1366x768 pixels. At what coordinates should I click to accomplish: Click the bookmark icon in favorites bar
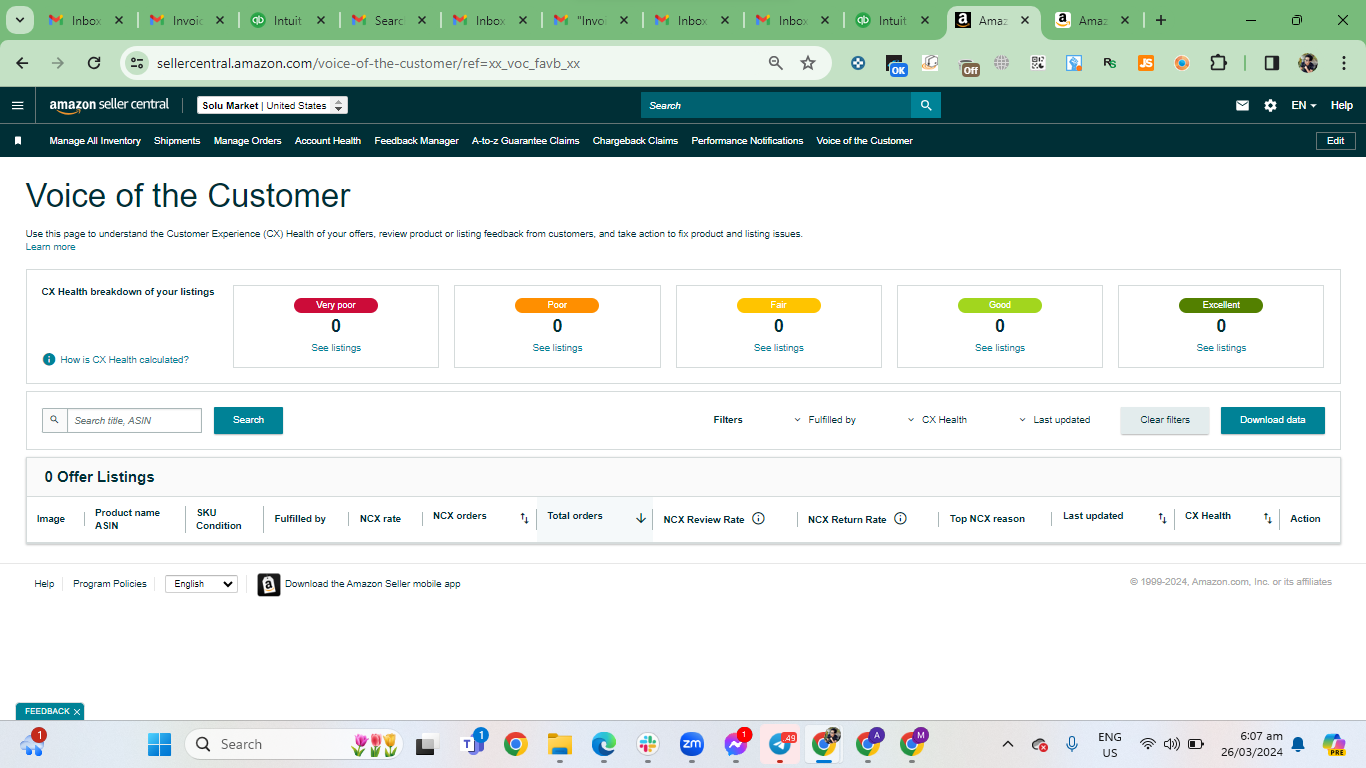click(x=18, y=141)
